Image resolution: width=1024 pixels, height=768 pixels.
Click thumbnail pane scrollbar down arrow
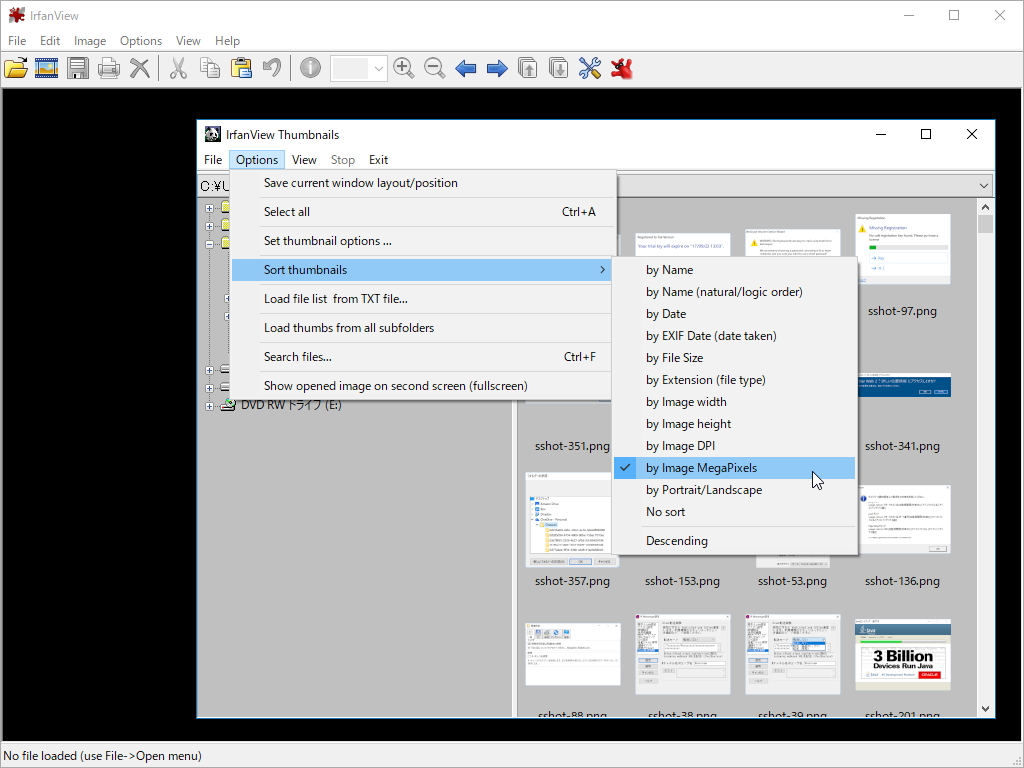click(x=985, y=709)
